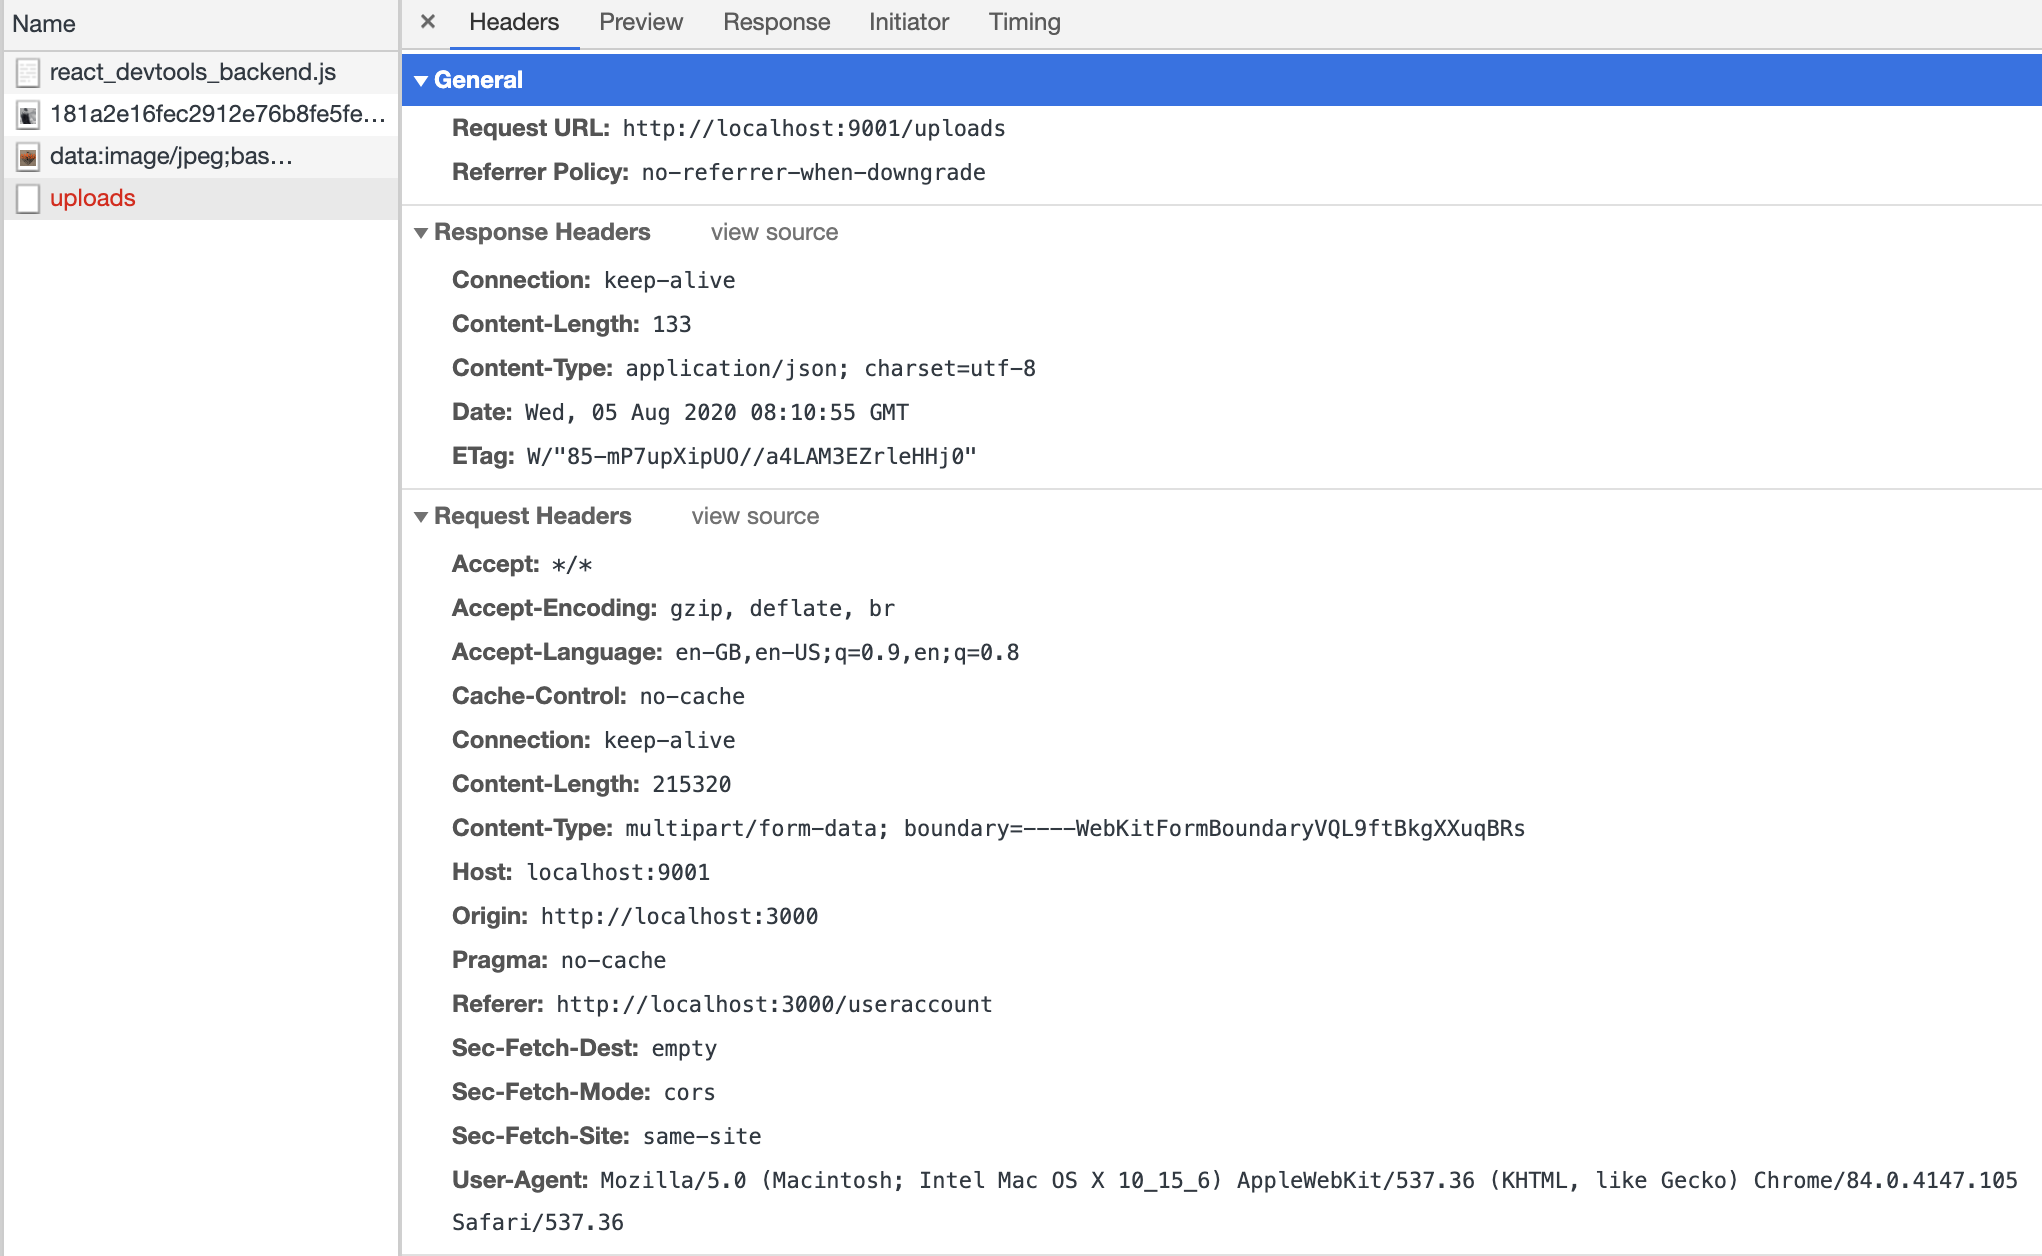The height and width of the screenshot is (1256, 2042).
Task: Click the data:image/jpeg thumbnail icon
Action: (x=28, y=157)
